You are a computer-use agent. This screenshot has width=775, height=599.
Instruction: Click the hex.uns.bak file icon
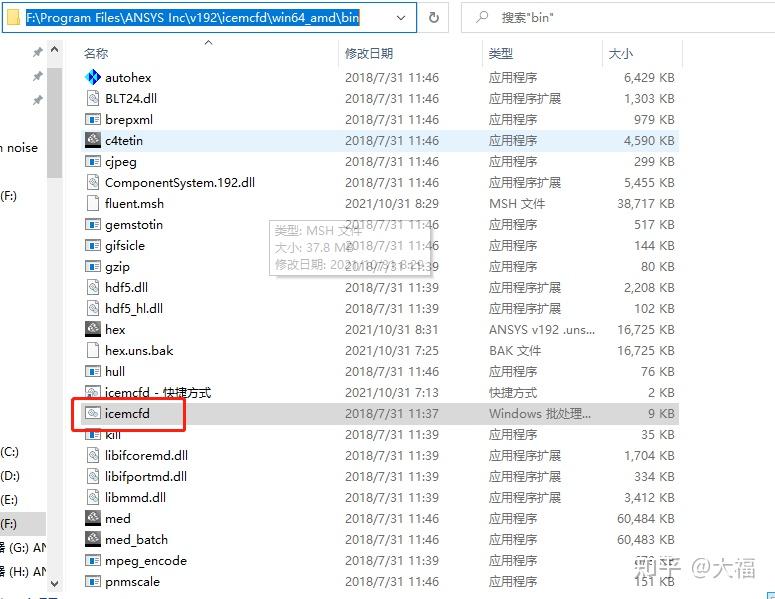(x=93, y=350)
